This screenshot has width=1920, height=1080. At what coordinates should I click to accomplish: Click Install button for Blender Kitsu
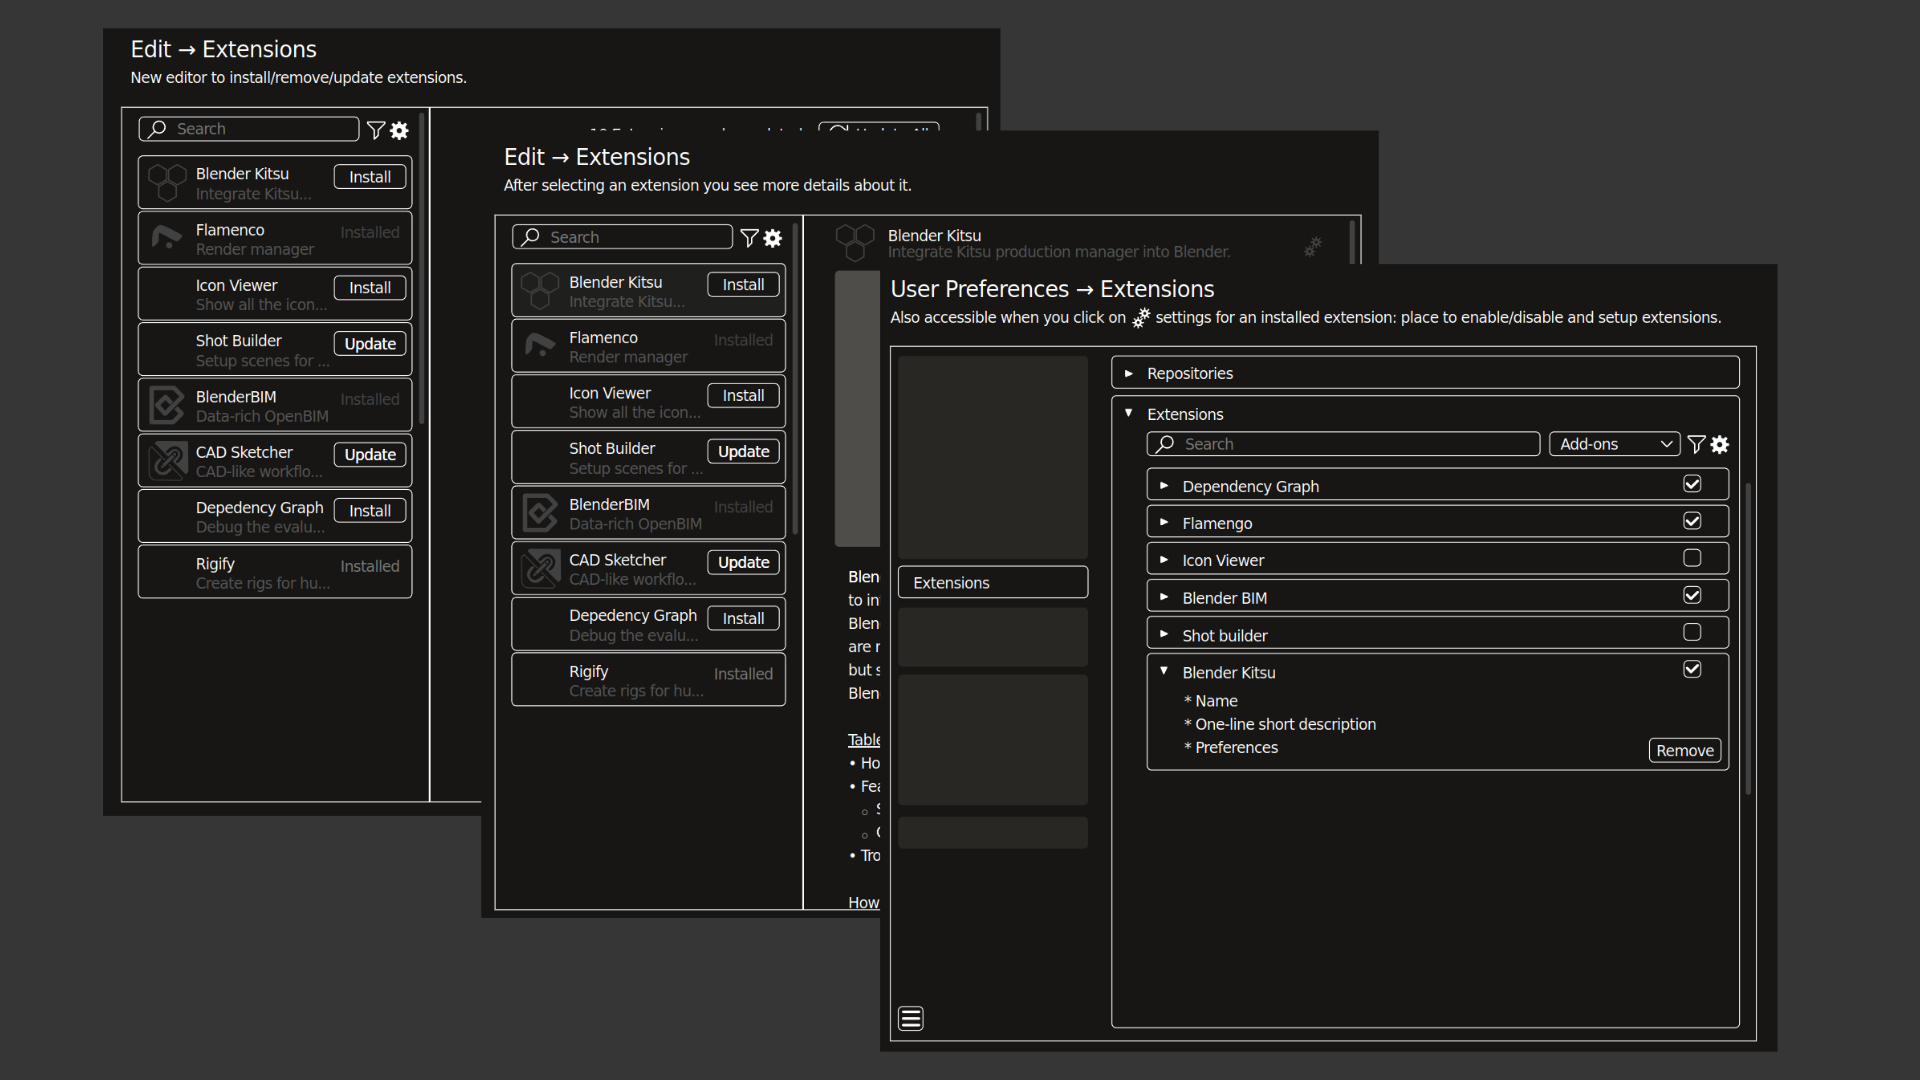pyautogui.click(x=369, y=175)
